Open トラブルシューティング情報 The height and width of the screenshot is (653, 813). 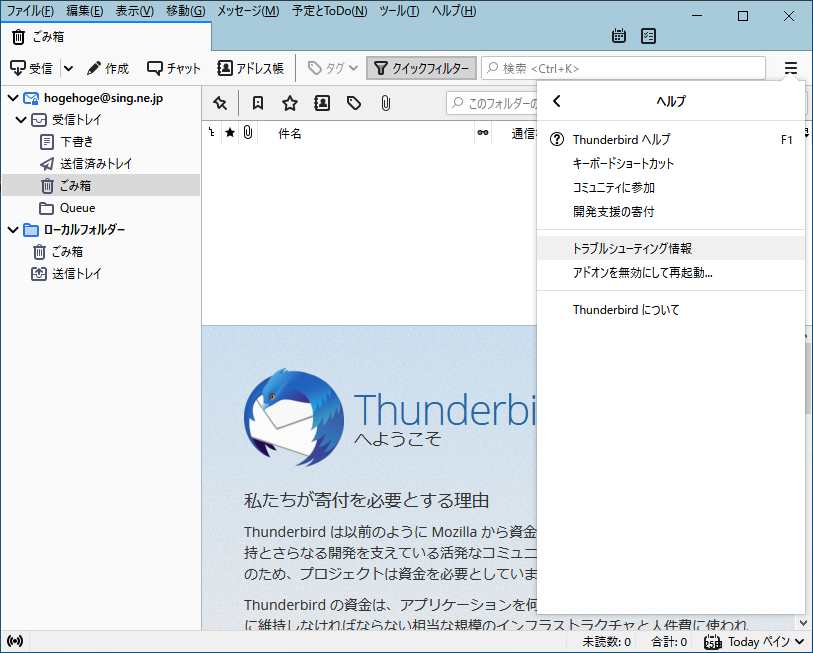click(671, 248)
